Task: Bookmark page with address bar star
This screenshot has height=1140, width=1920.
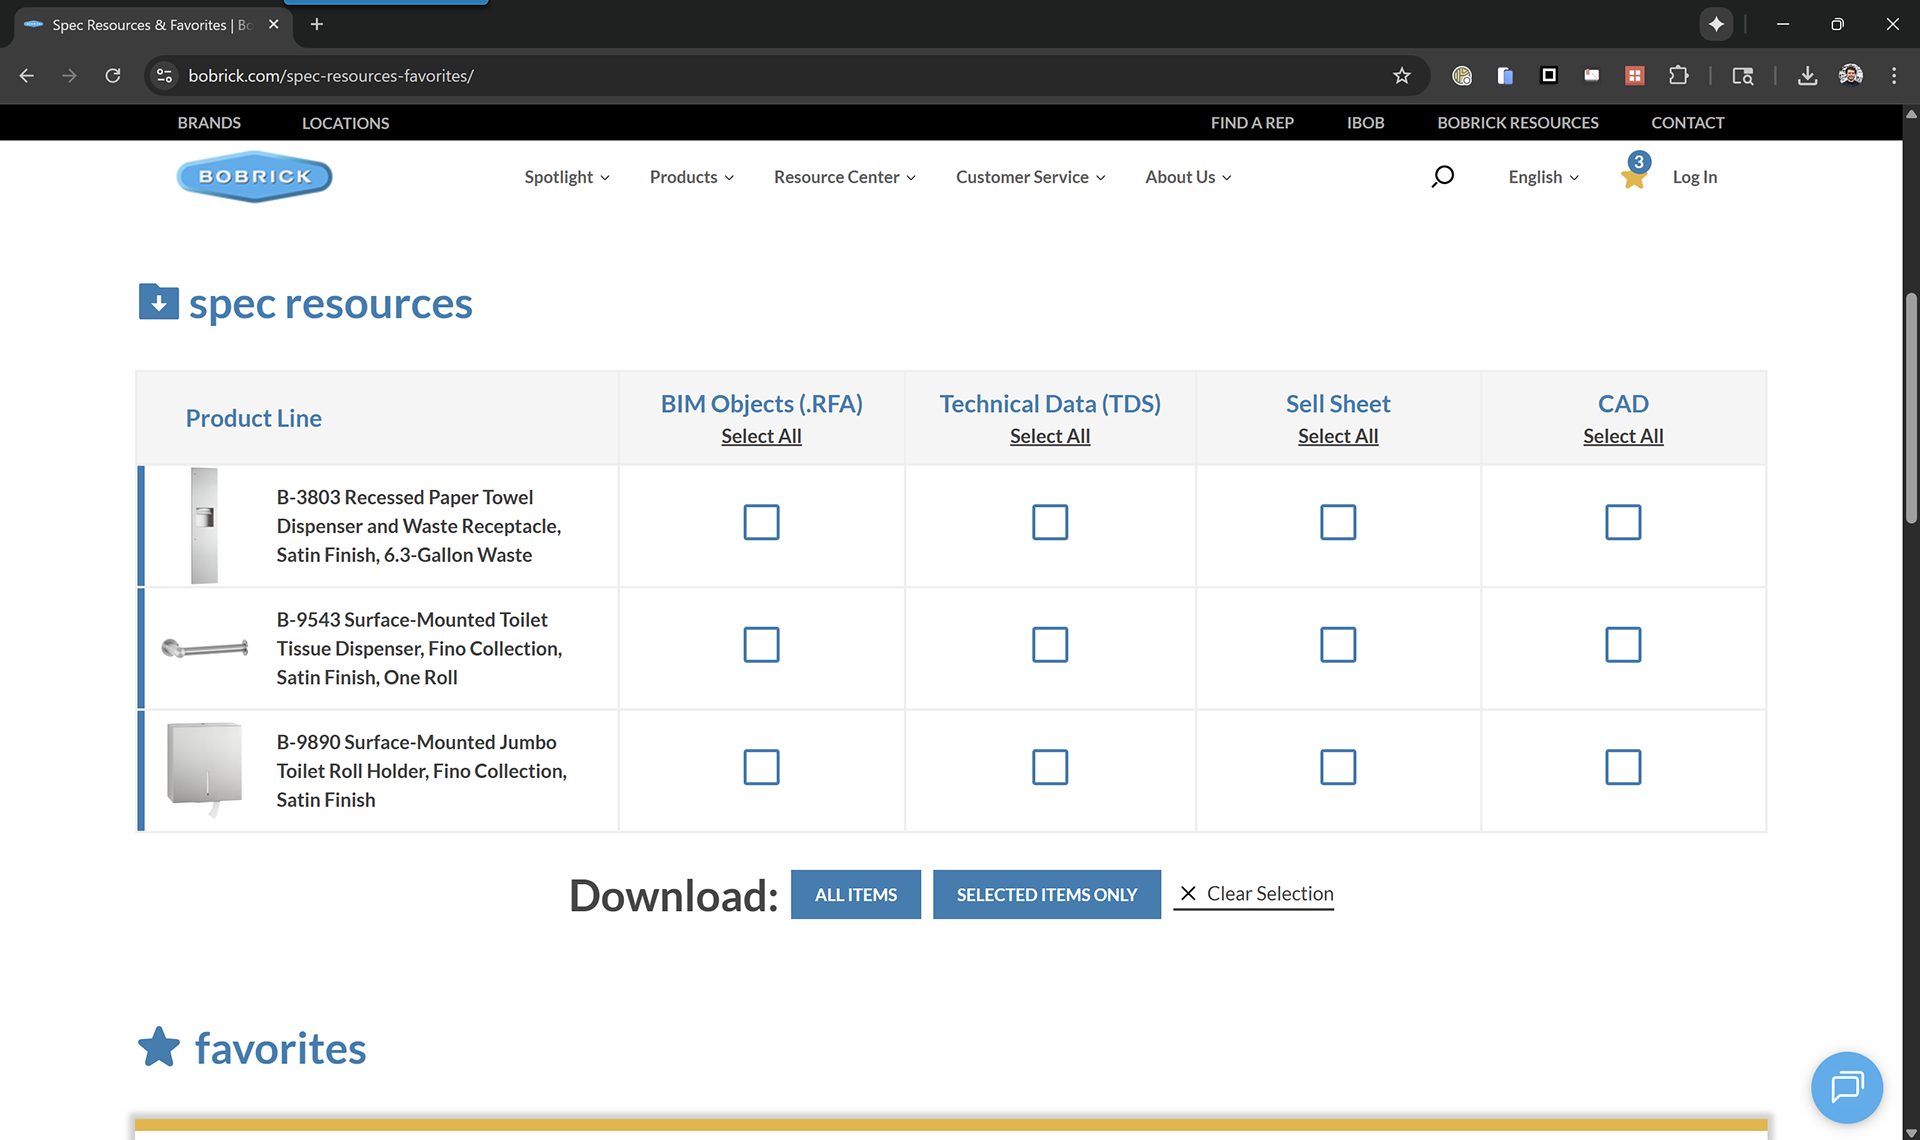Action: coord(1401,75)
